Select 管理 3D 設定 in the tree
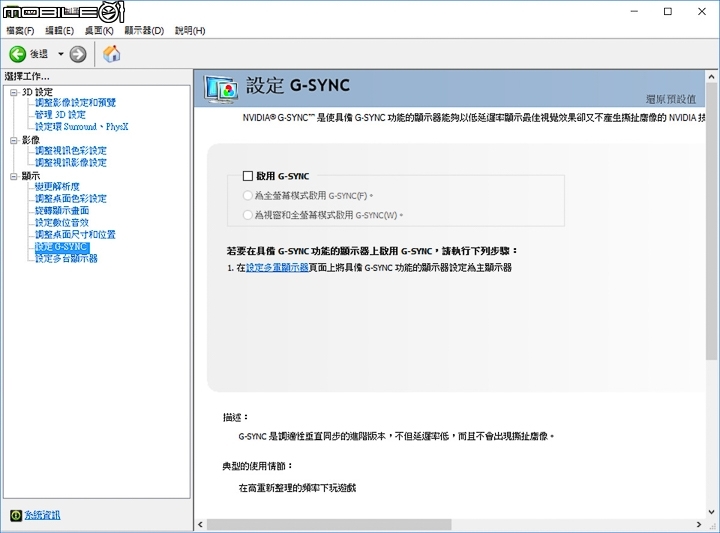720x533 pixels. (60, 114)
